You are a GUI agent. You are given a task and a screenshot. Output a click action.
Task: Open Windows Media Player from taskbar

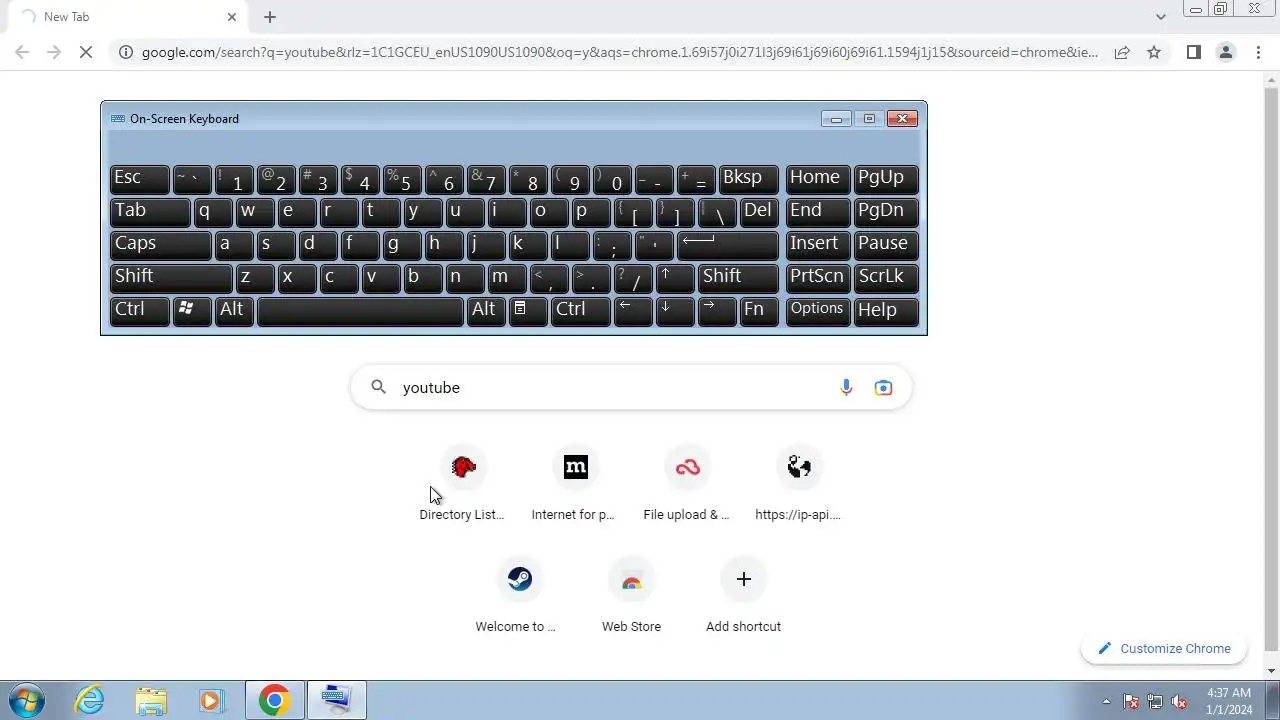[211, 700]
